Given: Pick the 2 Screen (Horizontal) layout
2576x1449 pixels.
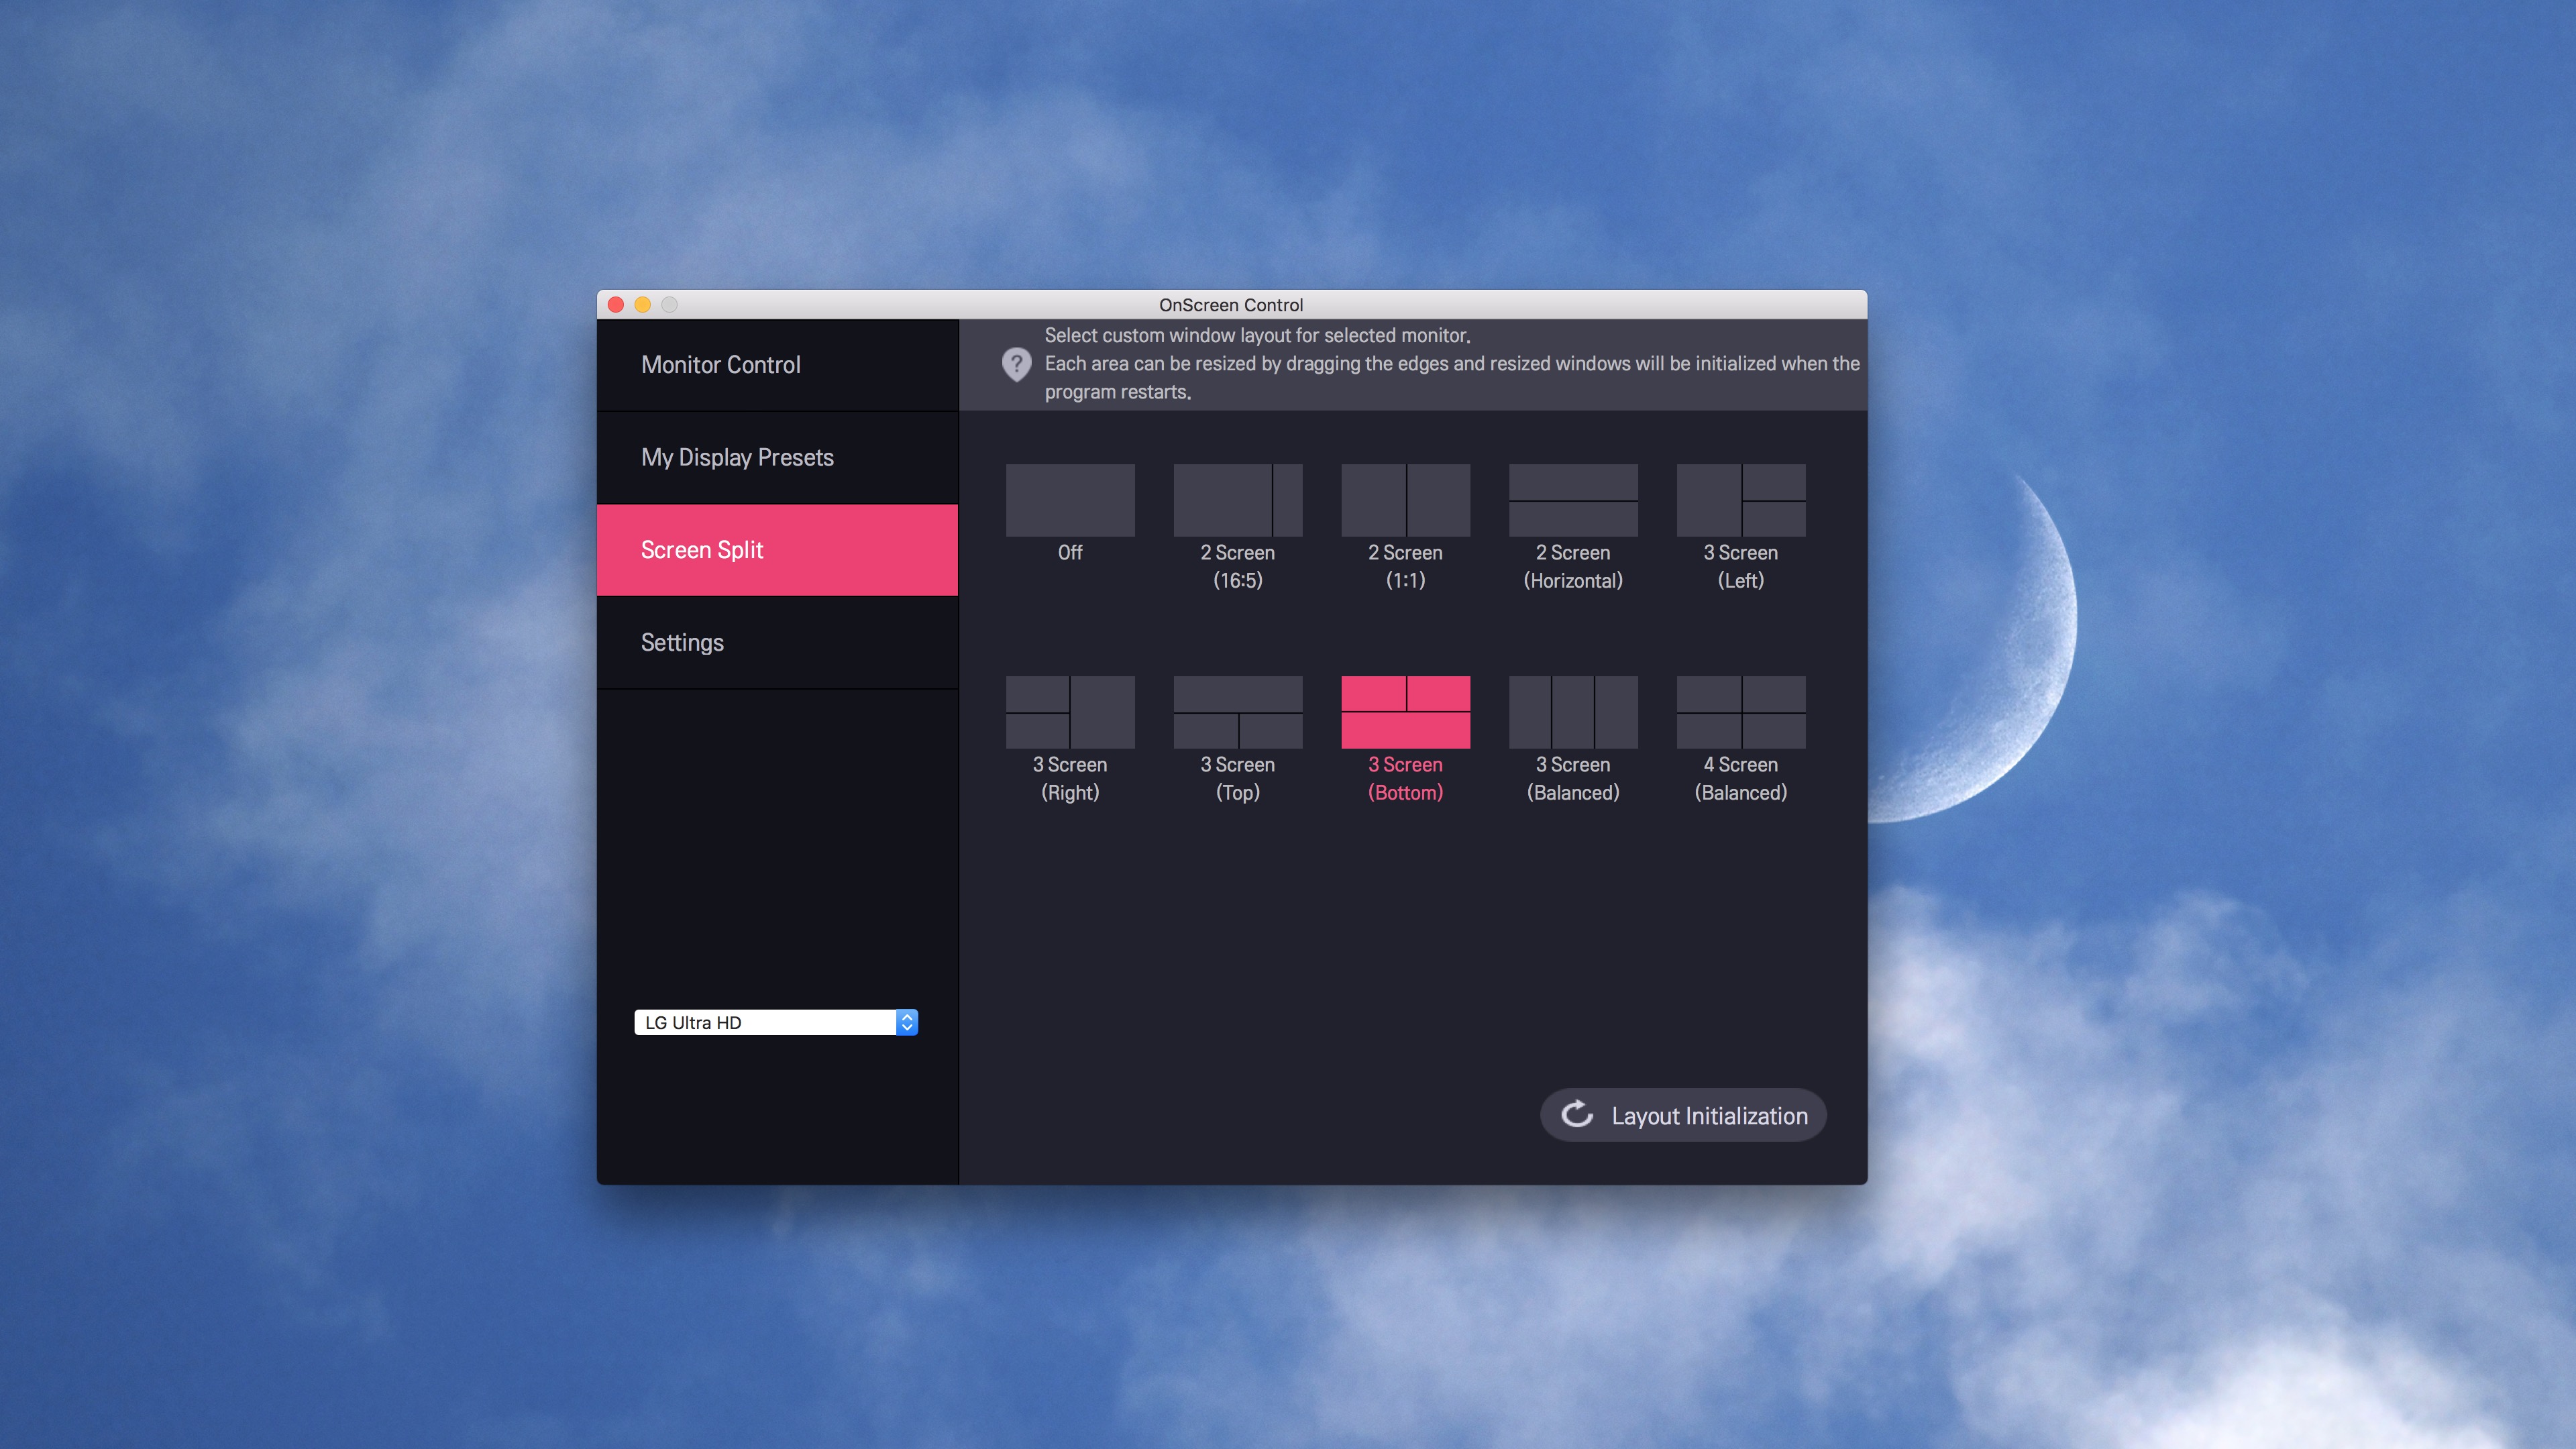Looking at the screenshot, I should coord(1572,499).
